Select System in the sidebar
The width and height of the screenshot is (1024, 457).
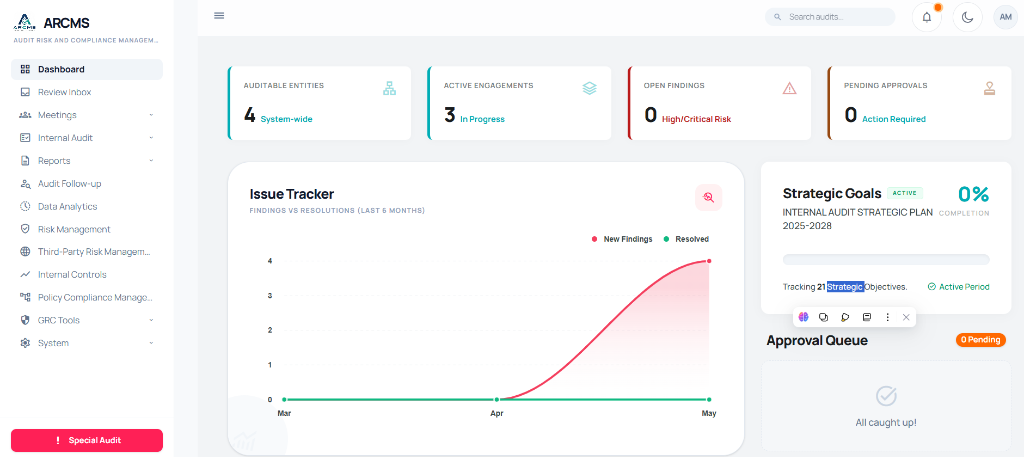pos(87,343)
